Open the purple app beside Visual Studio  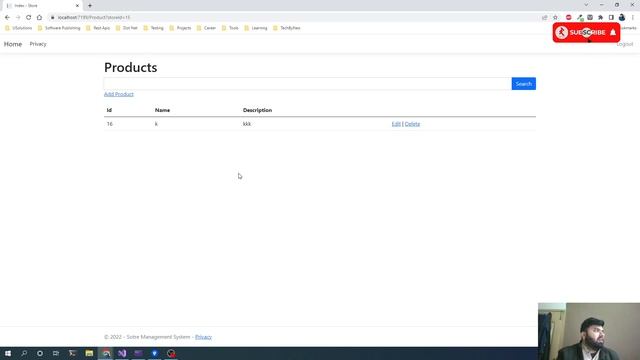(x=138, y=353)
